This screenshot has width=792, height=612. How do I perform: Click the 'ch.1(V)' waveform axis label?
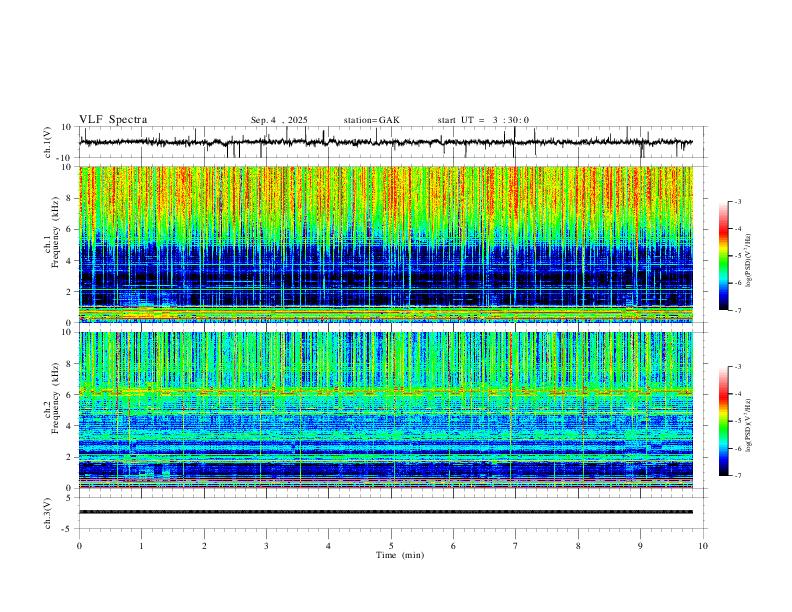[48, 142]
